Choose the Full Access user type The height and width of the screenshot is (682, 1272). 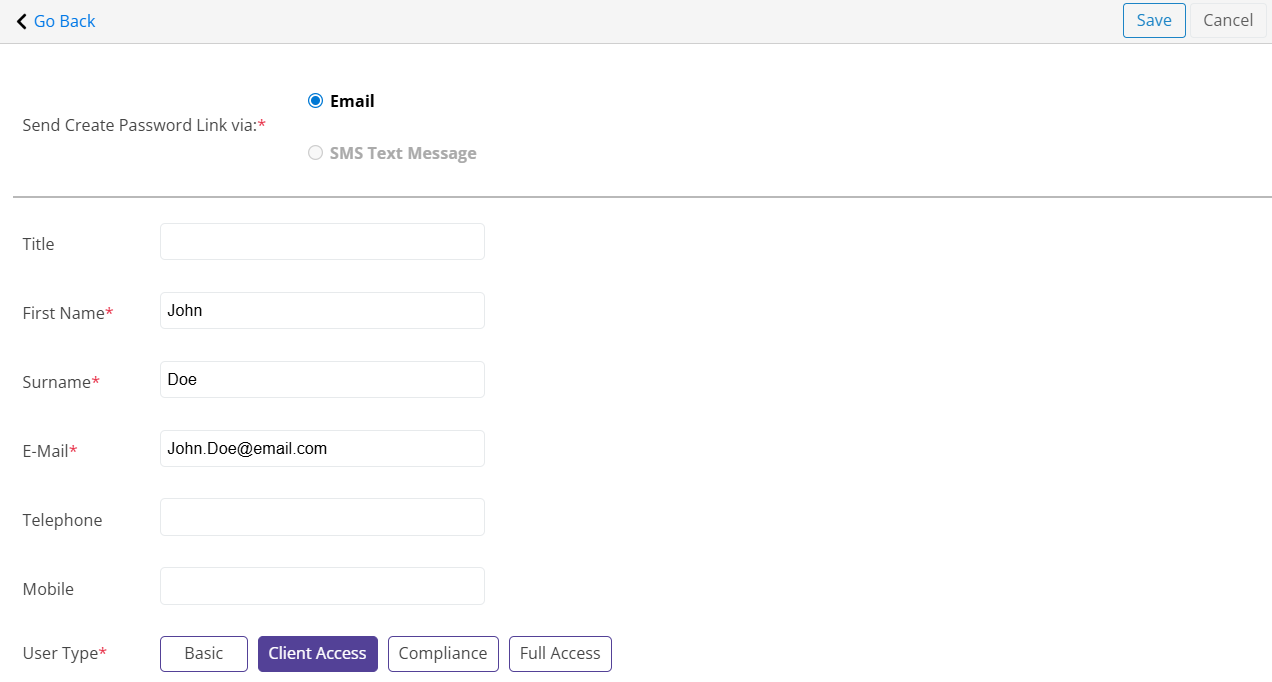click(x=560, y=654)
